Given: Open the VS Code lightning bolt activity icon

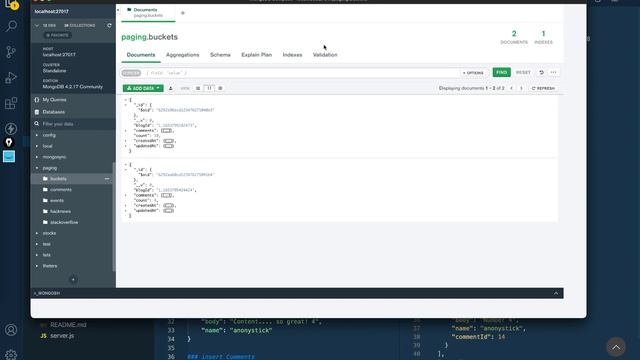Looking at the screenshot, I should point(11,129).
